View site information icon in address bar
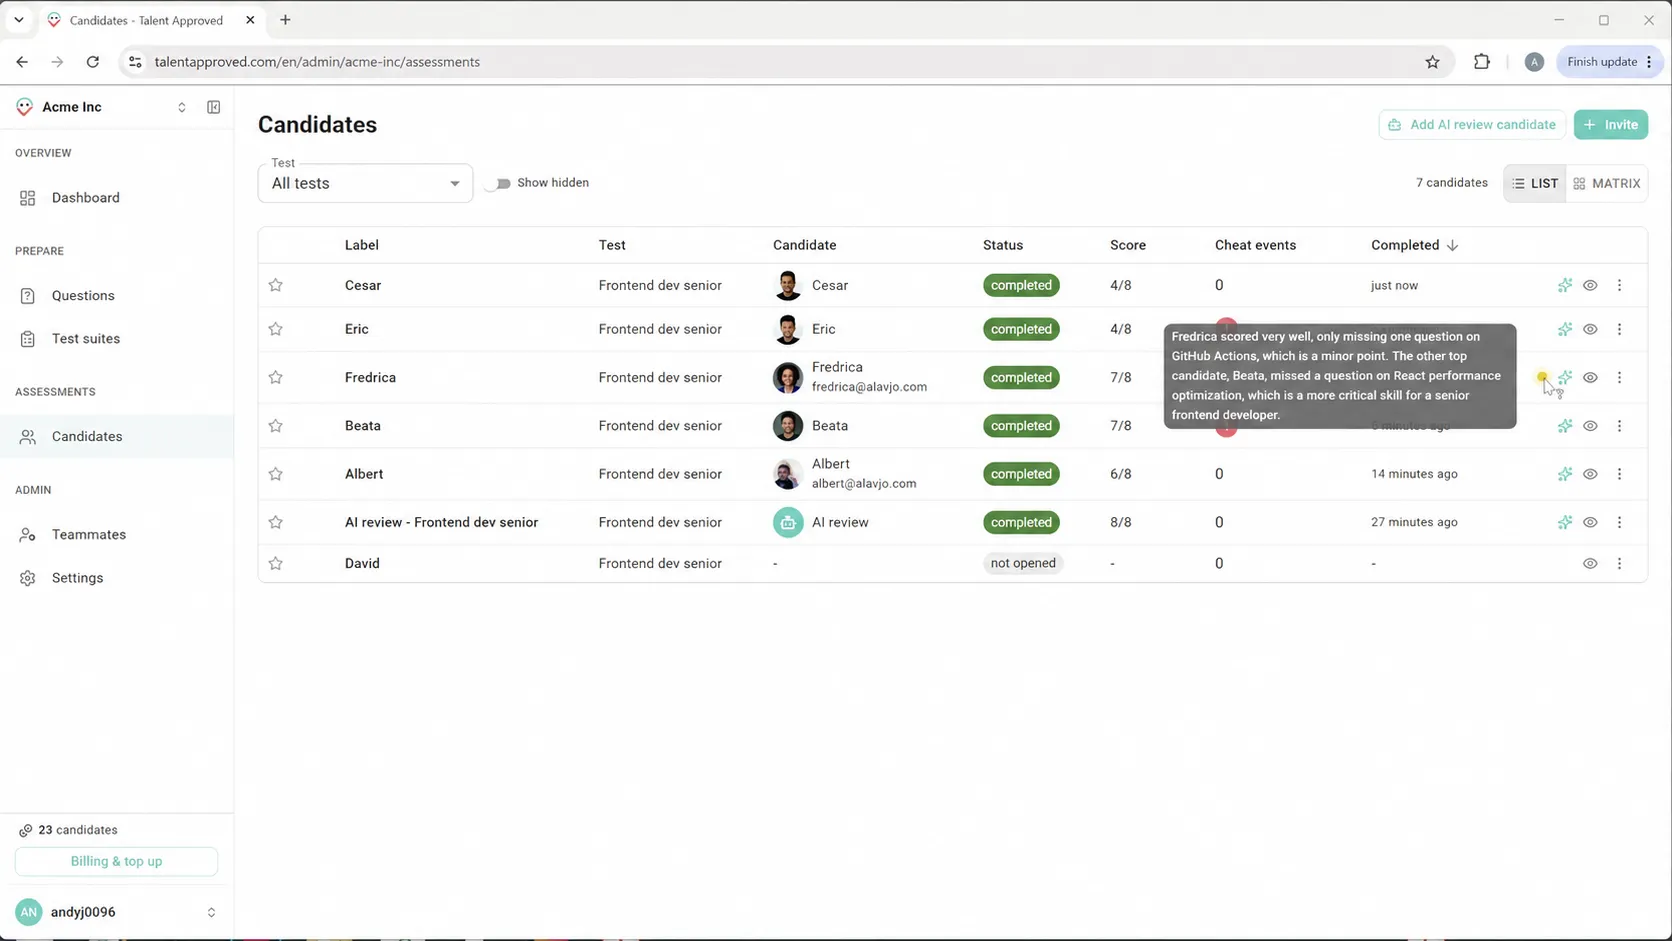1672x941 pixels. 135,62
